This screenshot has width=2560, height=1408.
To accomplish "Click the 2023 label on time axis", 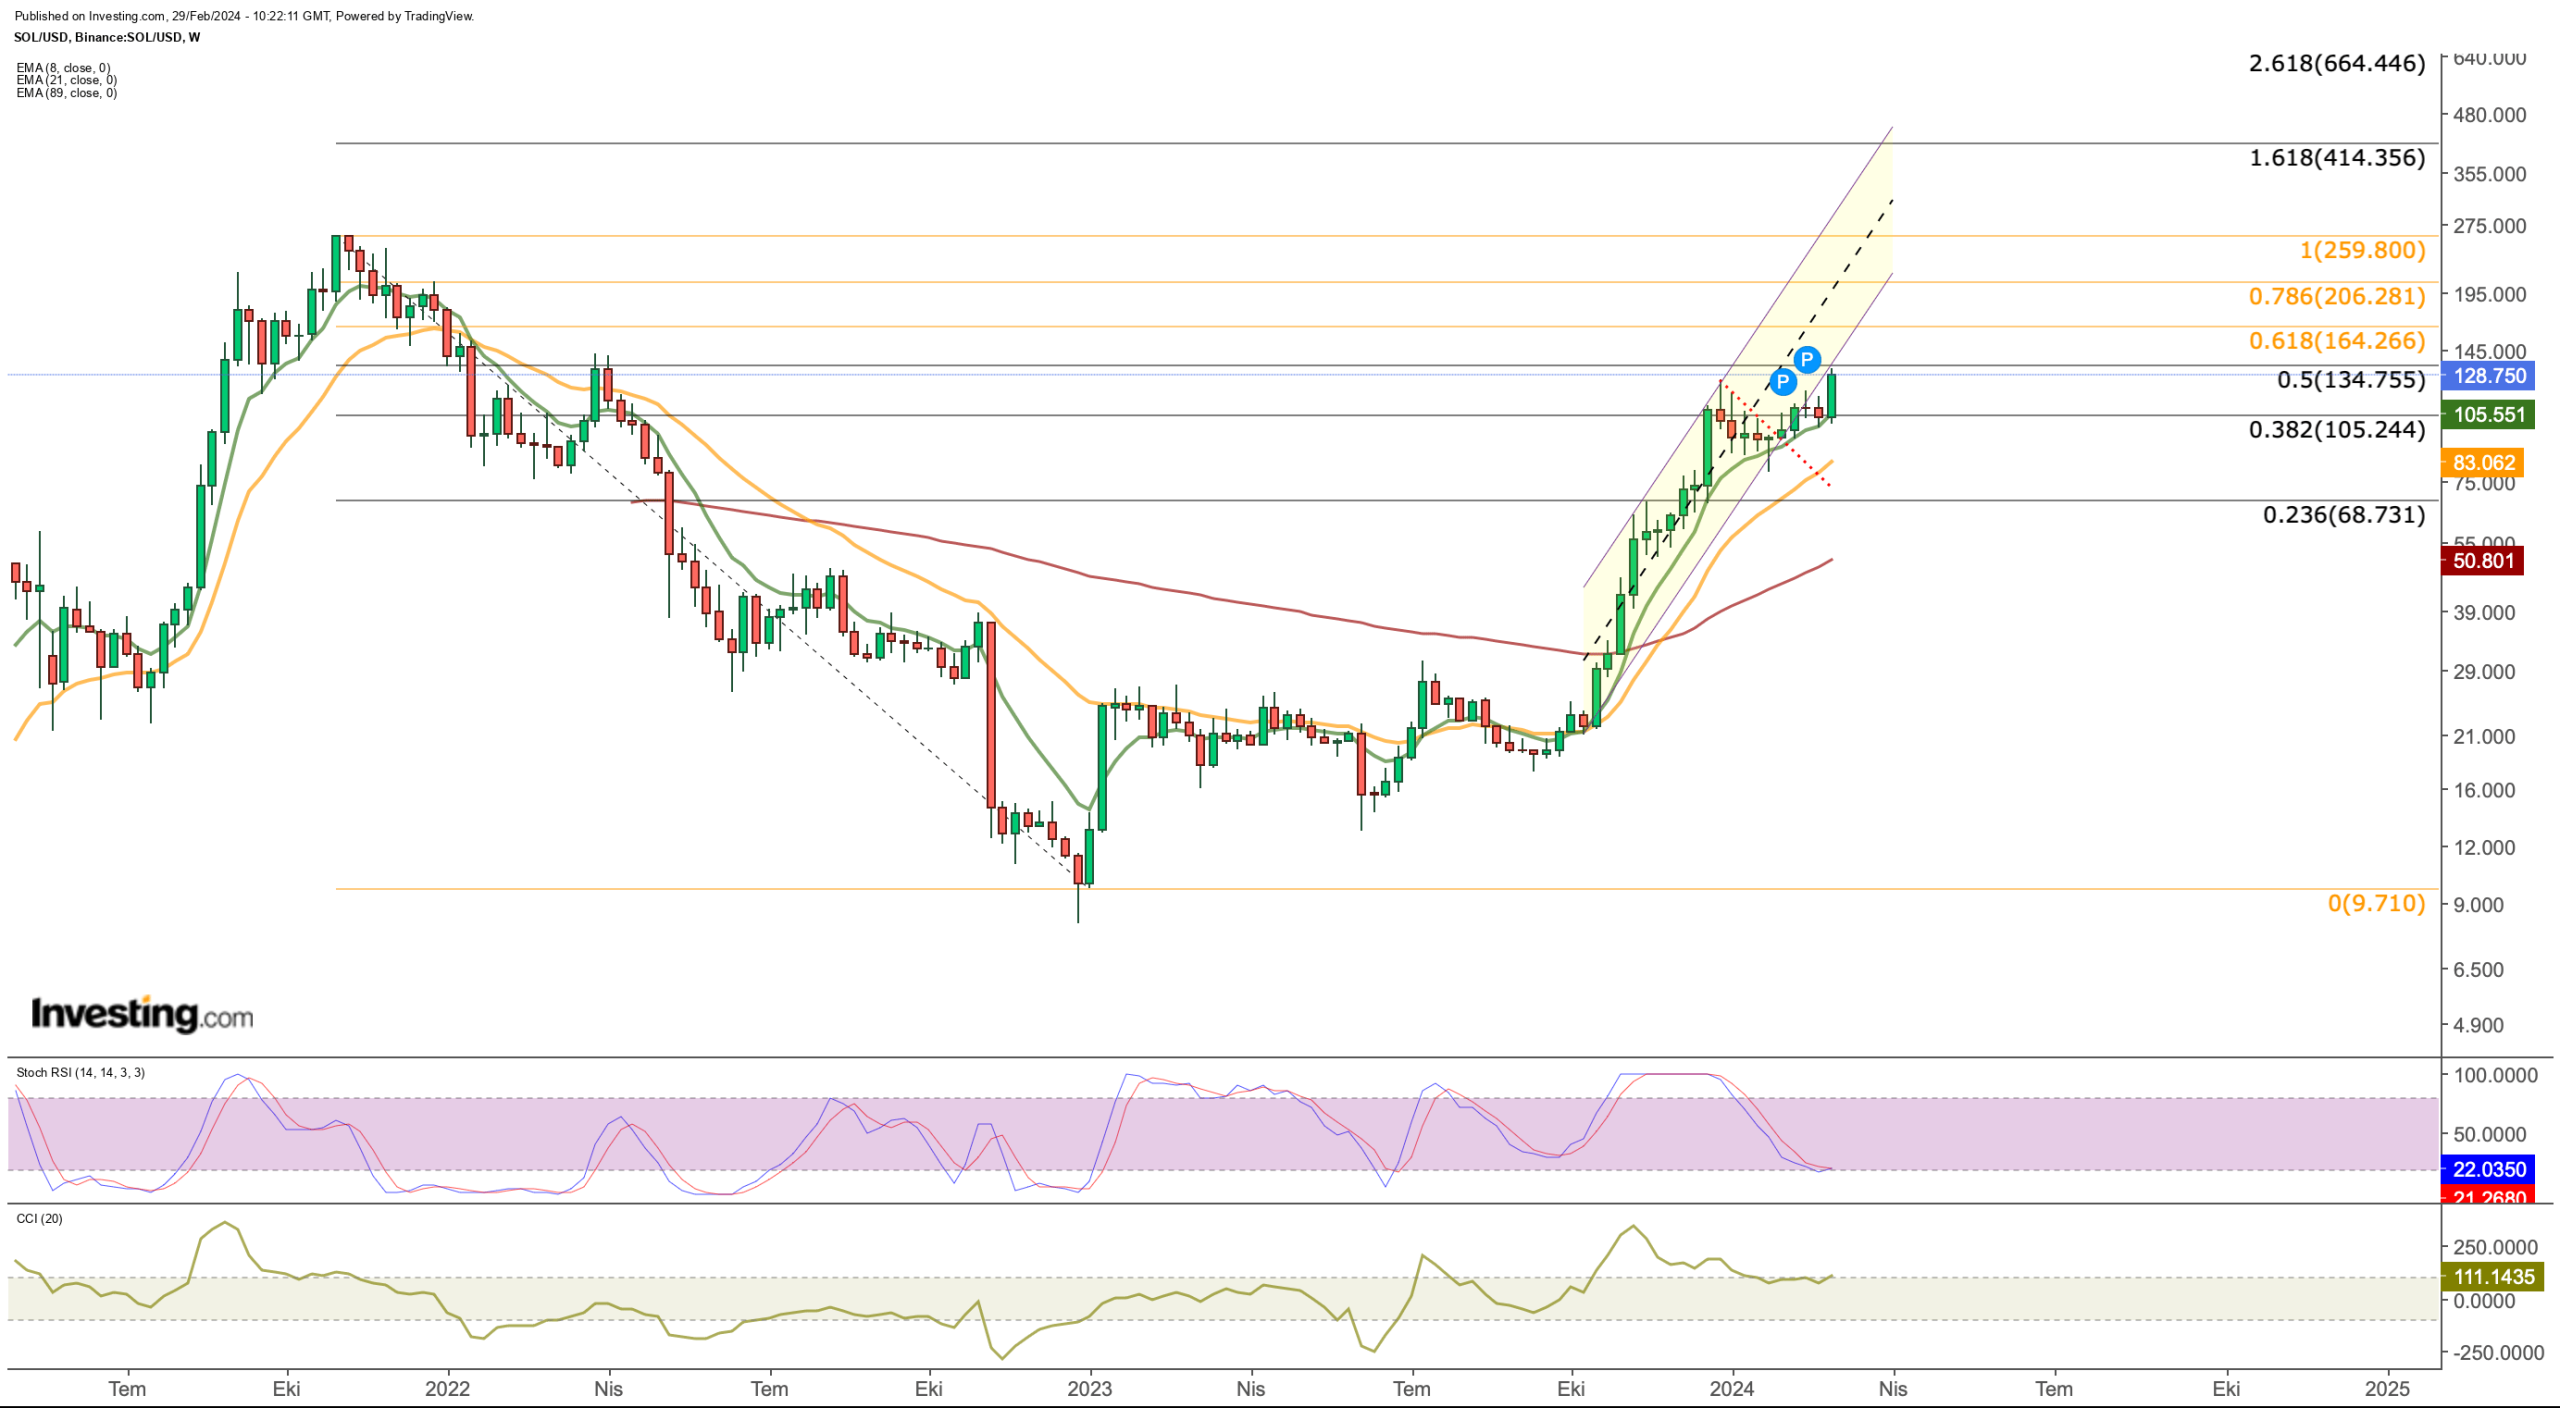I will (1089, 1388).
